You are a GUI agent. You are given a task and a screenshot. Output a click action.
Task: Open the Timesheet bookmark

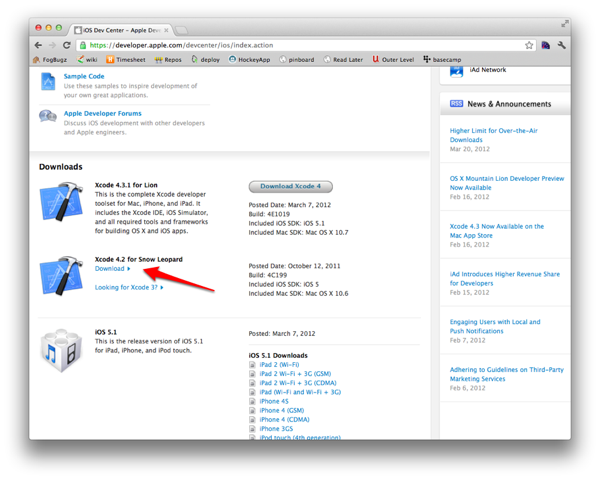(126, 60)
